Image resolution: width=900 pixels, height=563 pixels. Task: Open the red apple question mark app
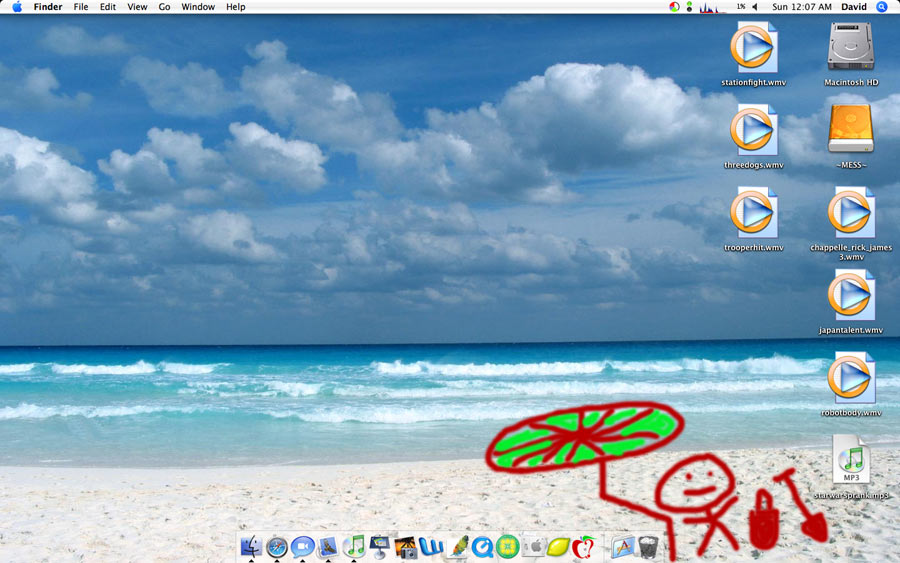coord(584,547)
